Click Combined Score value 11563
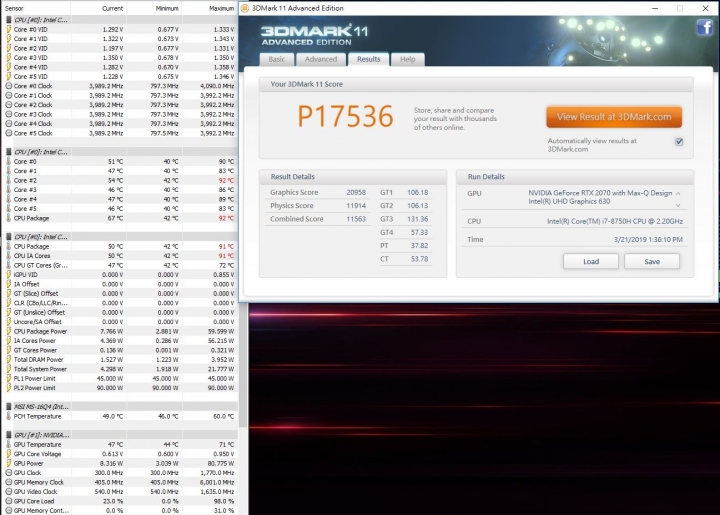The image size is (720, 515). (356, 219)
